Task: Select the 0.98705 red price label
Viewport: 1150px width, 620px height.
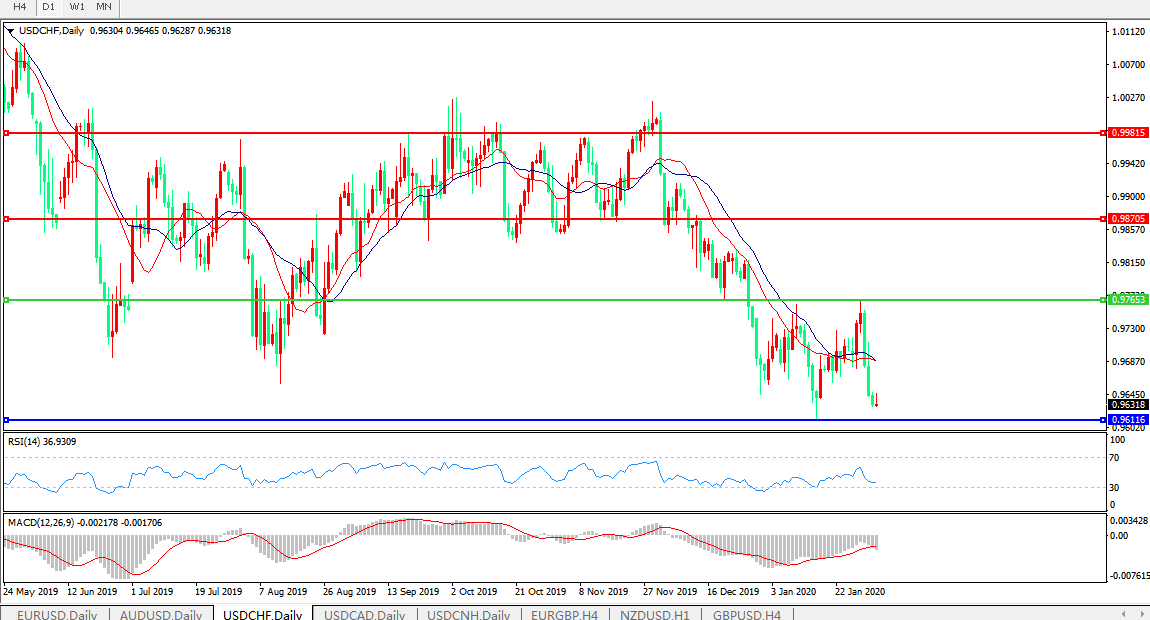Action: click(x=1128, y=218)
